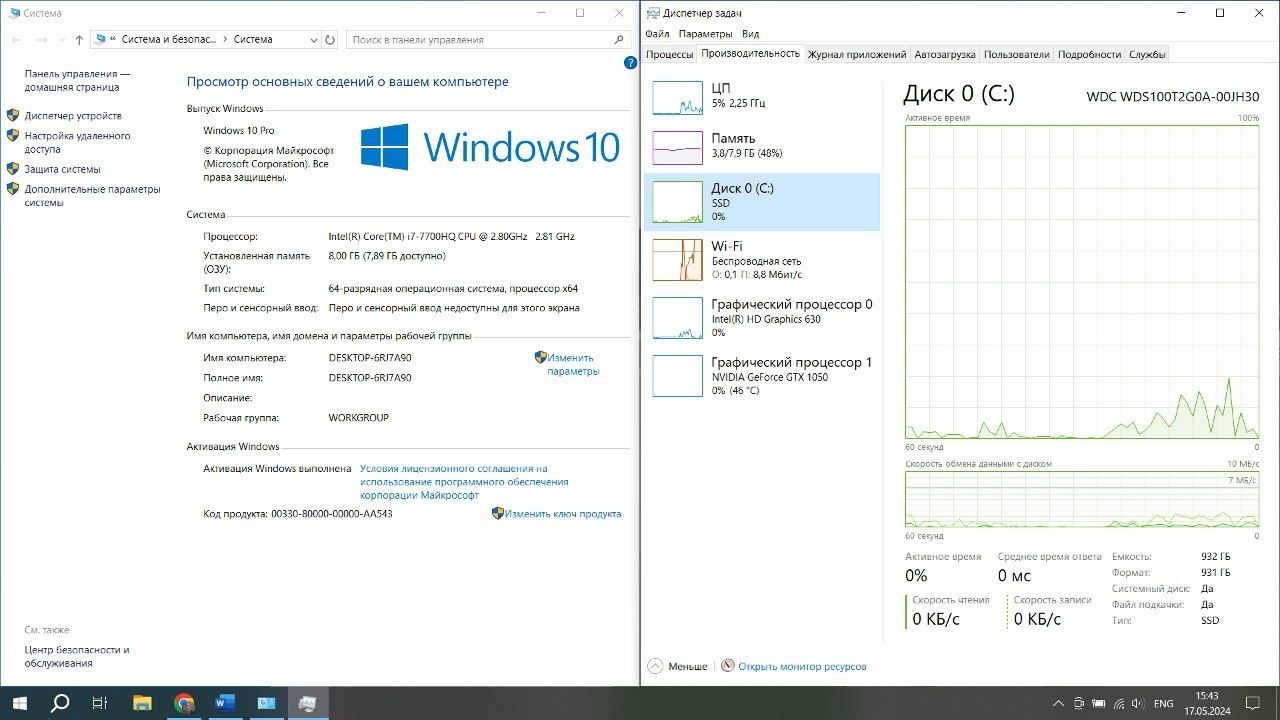Click shield icon beside Advanced system settings
The height and width of the screenshot is (720, 1280).
point(13,189)
